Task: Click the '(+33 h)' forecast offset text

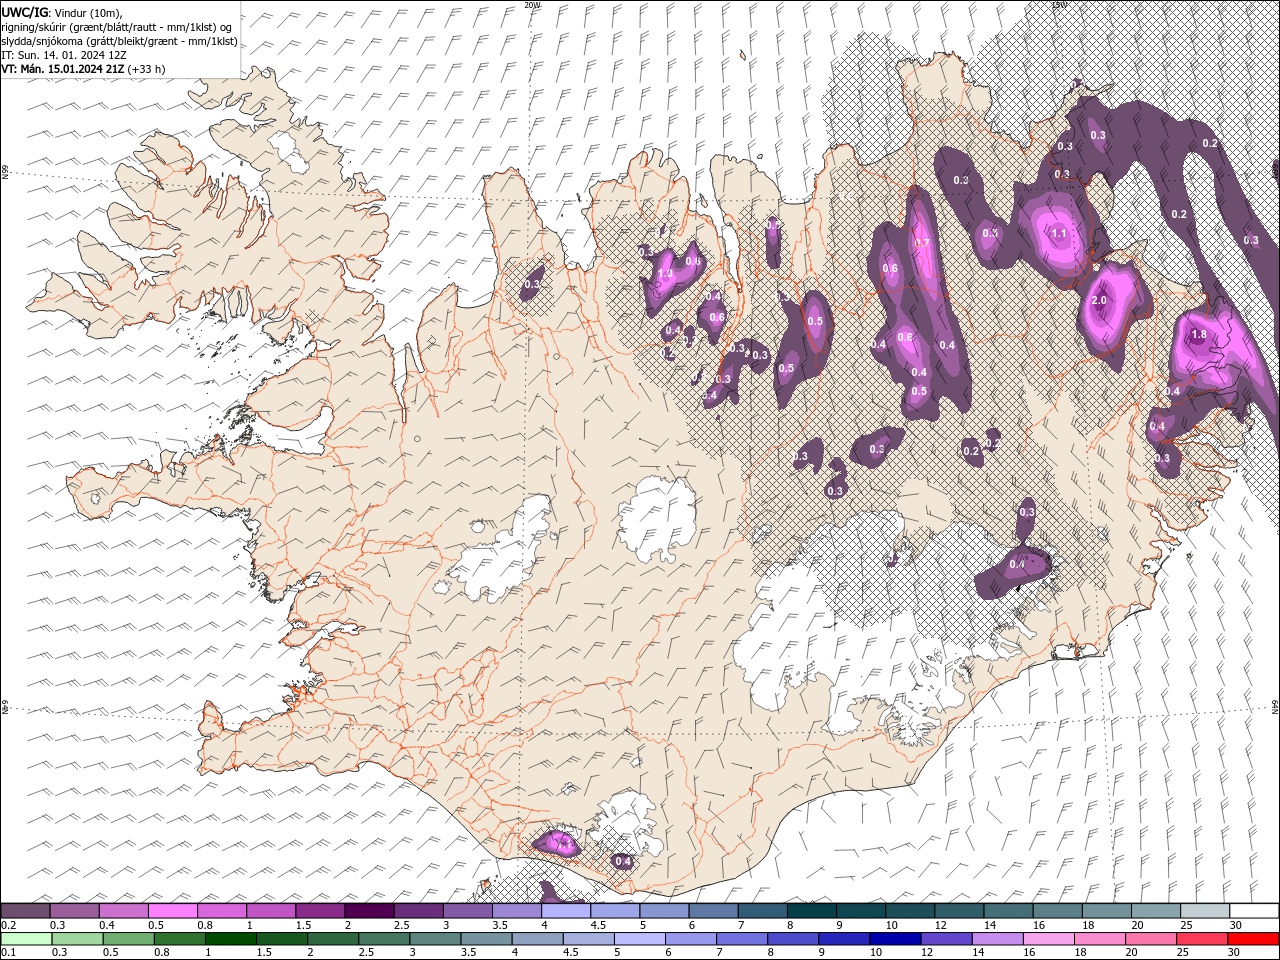Action: pos(146,69)
